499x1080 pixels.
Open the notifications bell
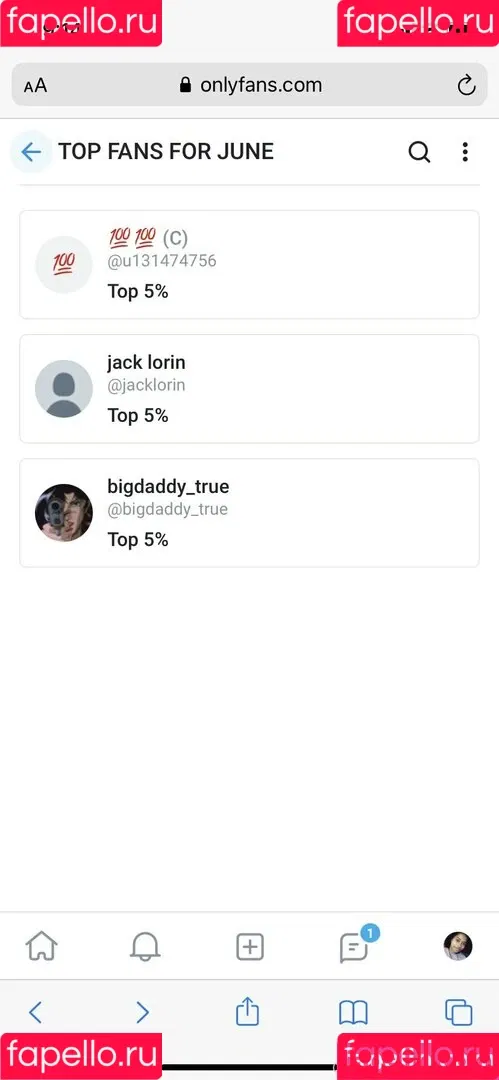point(145,946)
